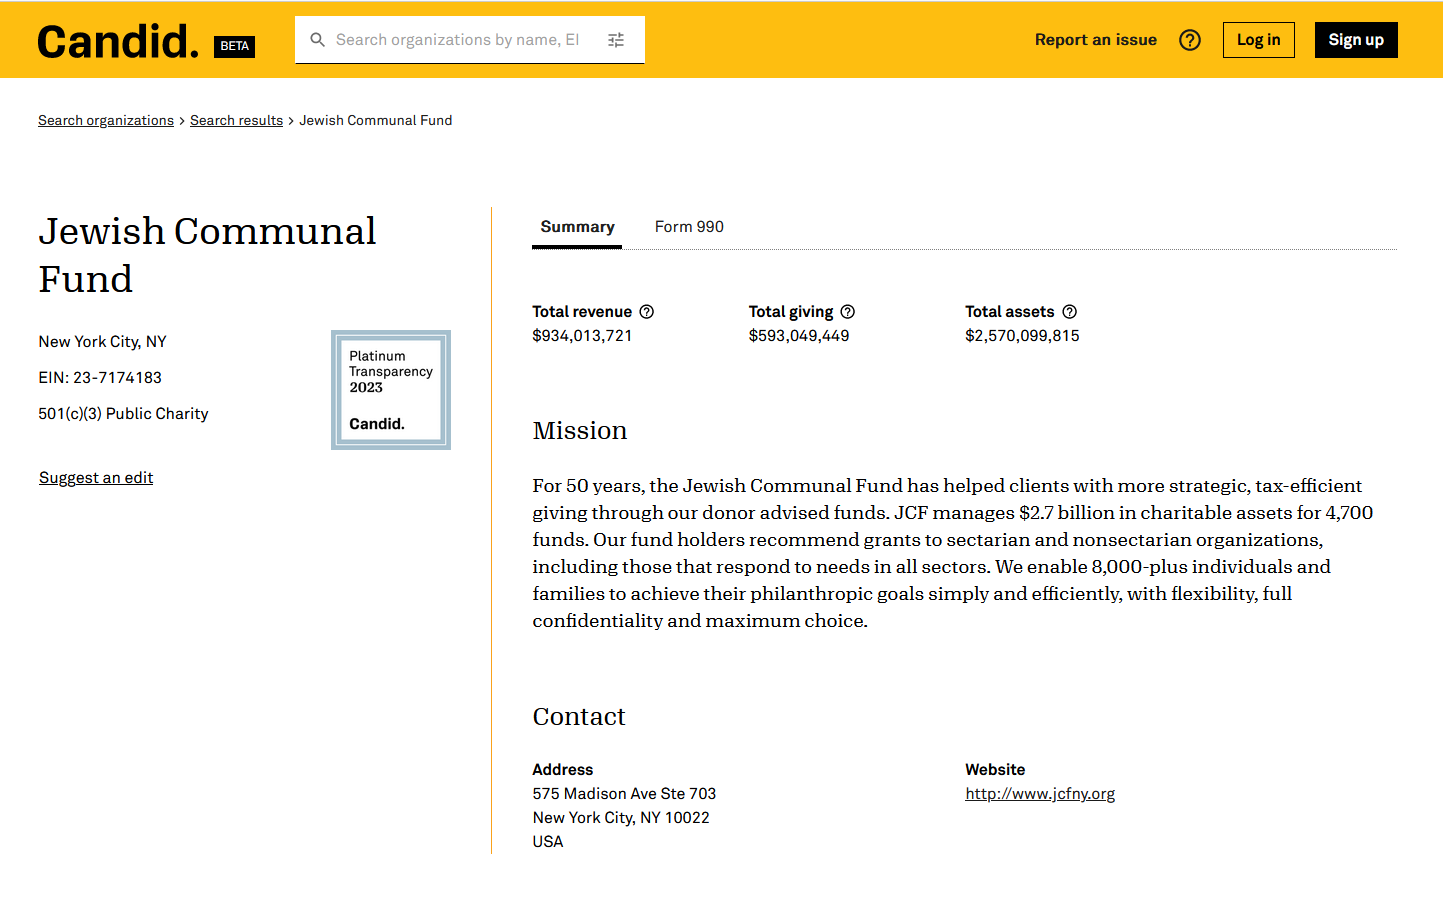Click the Platinum Transparency 2023 seal
The image size is (1443, 911).
point(391,390)
